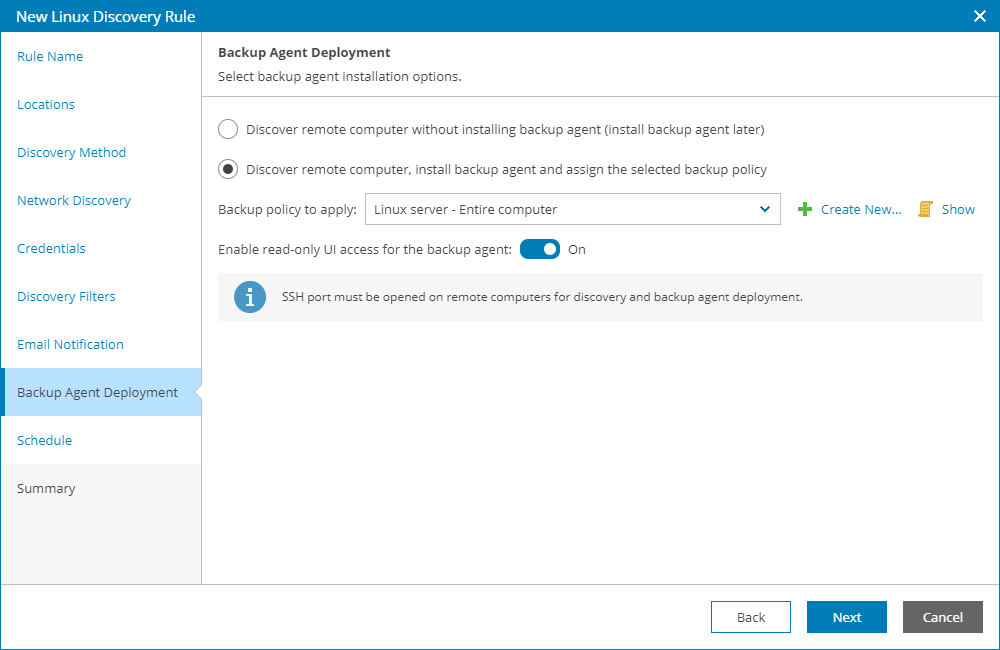Jump to the Schedule step
Screen dimensions: 1000x650
coord(44,441)
